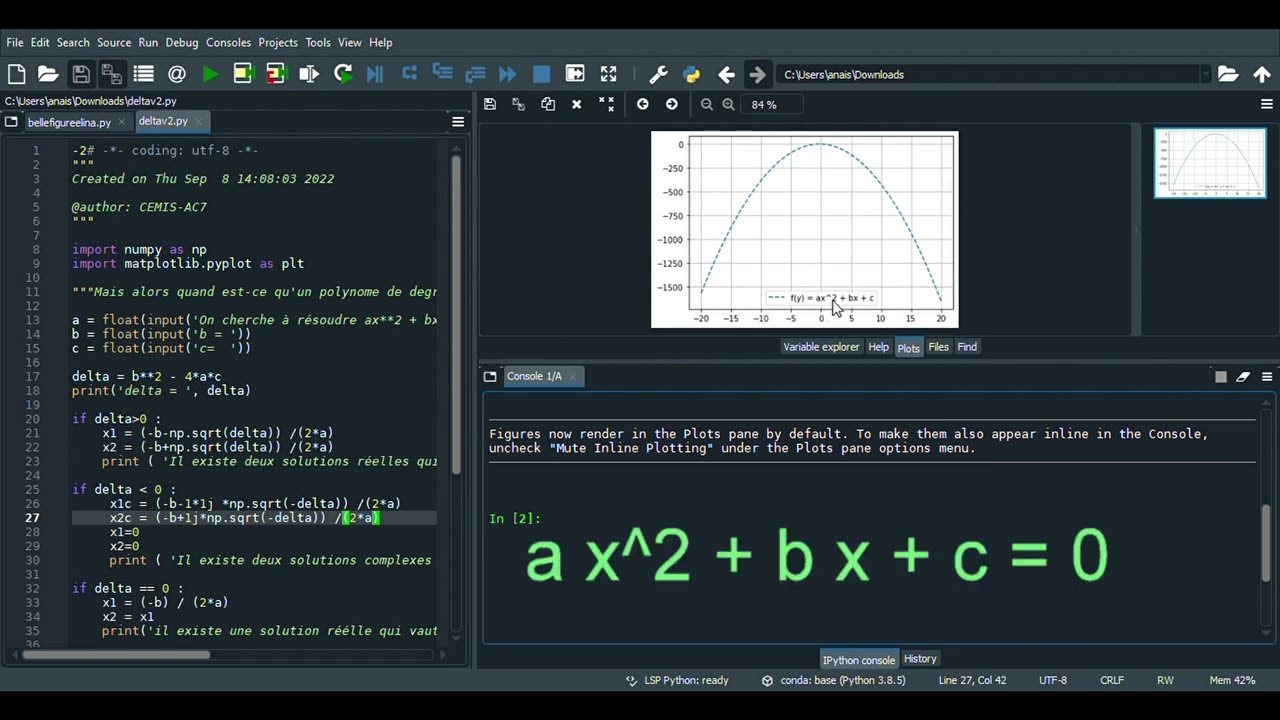Create a new file with toolbar icon
Viewport: 1280px width, 720px height.
pyautogui.click(x=16, y=74)
